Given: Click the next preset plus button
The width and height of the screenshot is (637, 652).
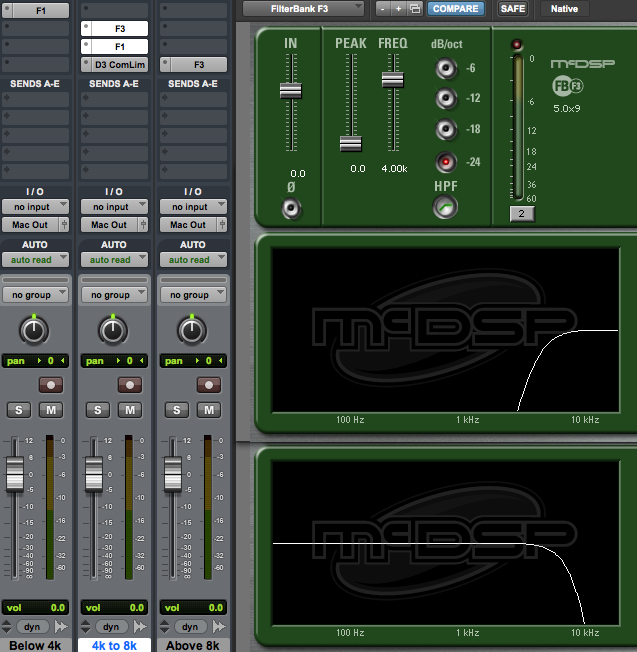Looking at the screenshot, I should [x=398, y=9].
